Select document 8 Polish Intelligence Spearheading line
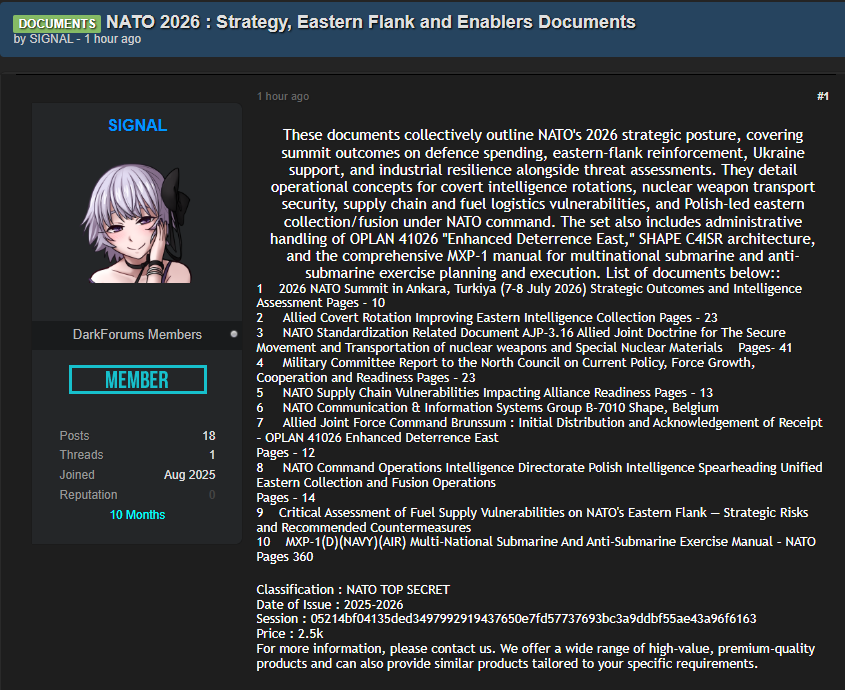 (x=539, y=475)
